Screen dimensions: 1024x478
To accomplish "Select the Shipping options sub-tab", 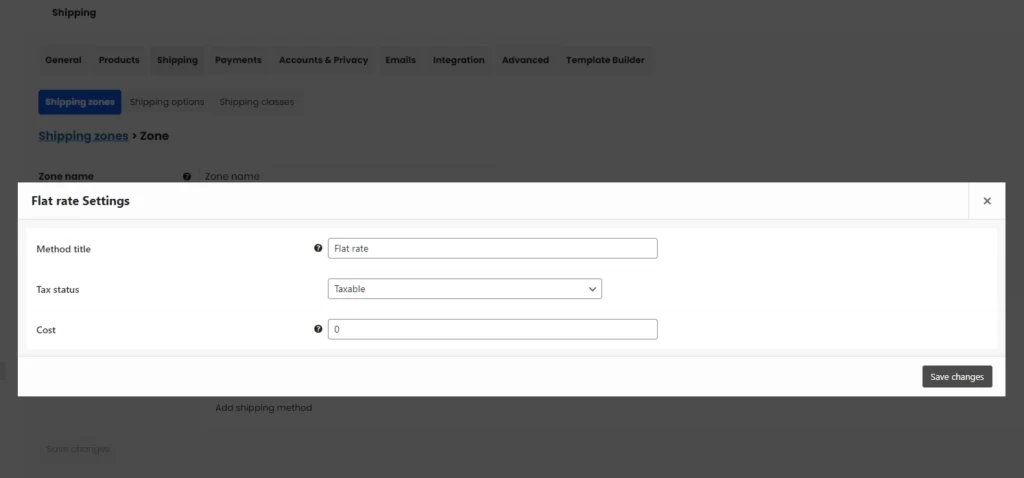I will 167,102.
